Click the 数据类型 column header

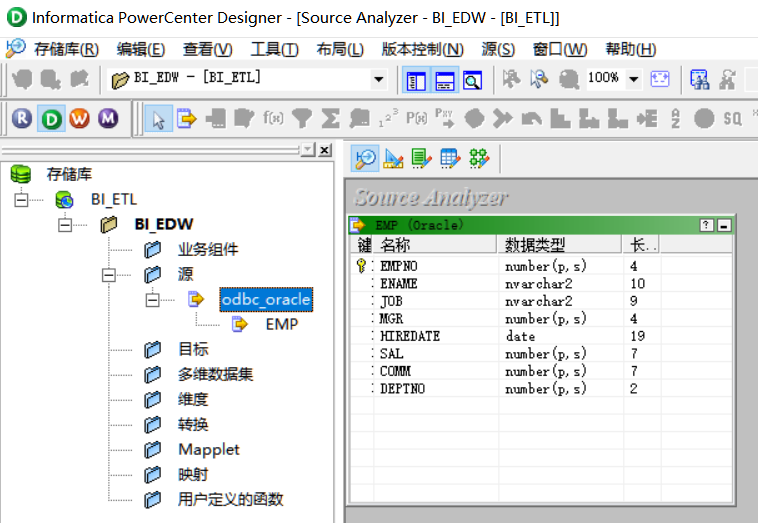[x=560, y=245]
